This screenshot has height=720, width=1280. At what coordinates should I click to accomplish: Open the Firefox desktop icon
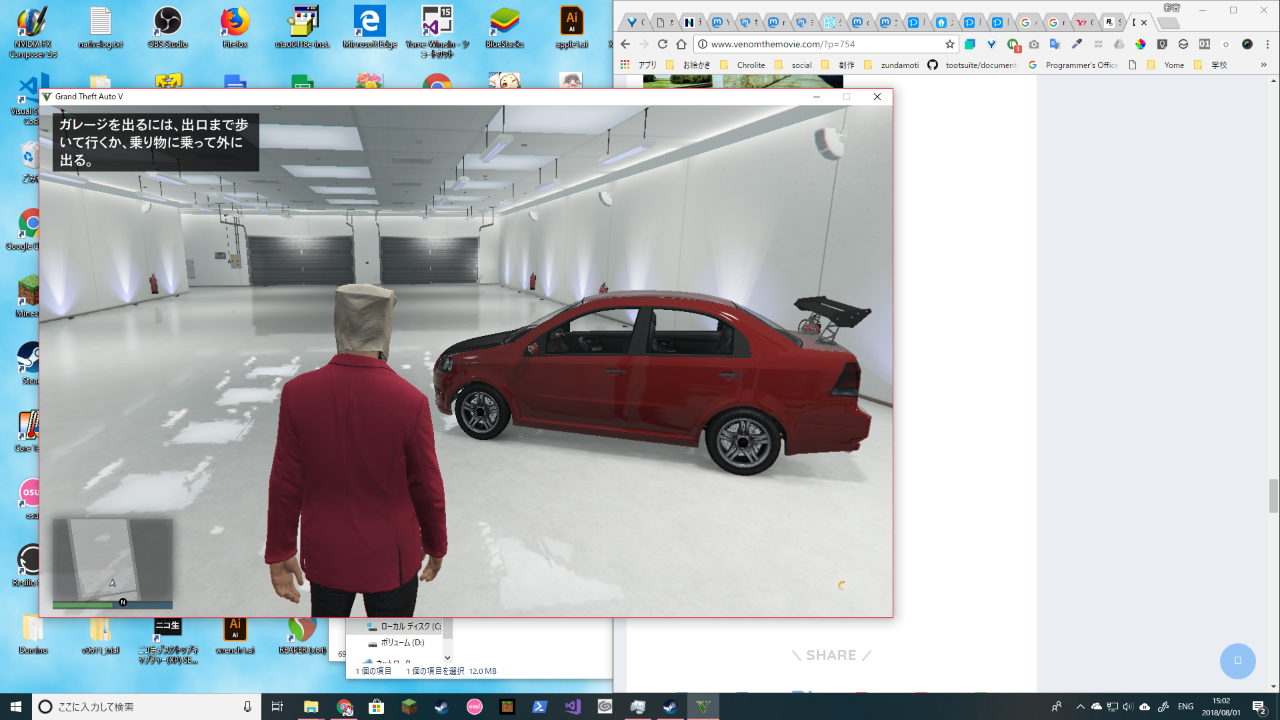[235, 23]
